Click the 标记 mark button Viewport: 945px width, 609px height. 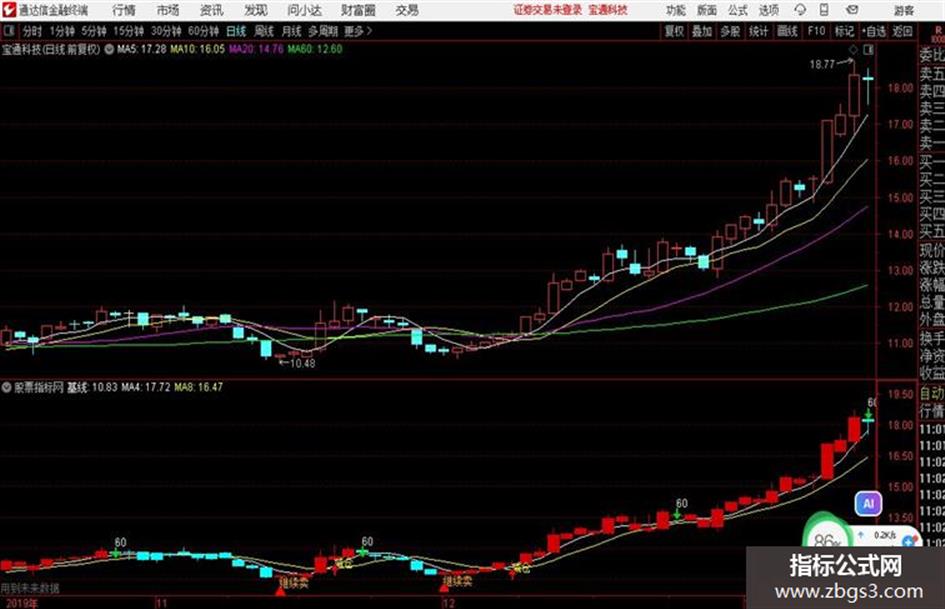tap(844, 31)
